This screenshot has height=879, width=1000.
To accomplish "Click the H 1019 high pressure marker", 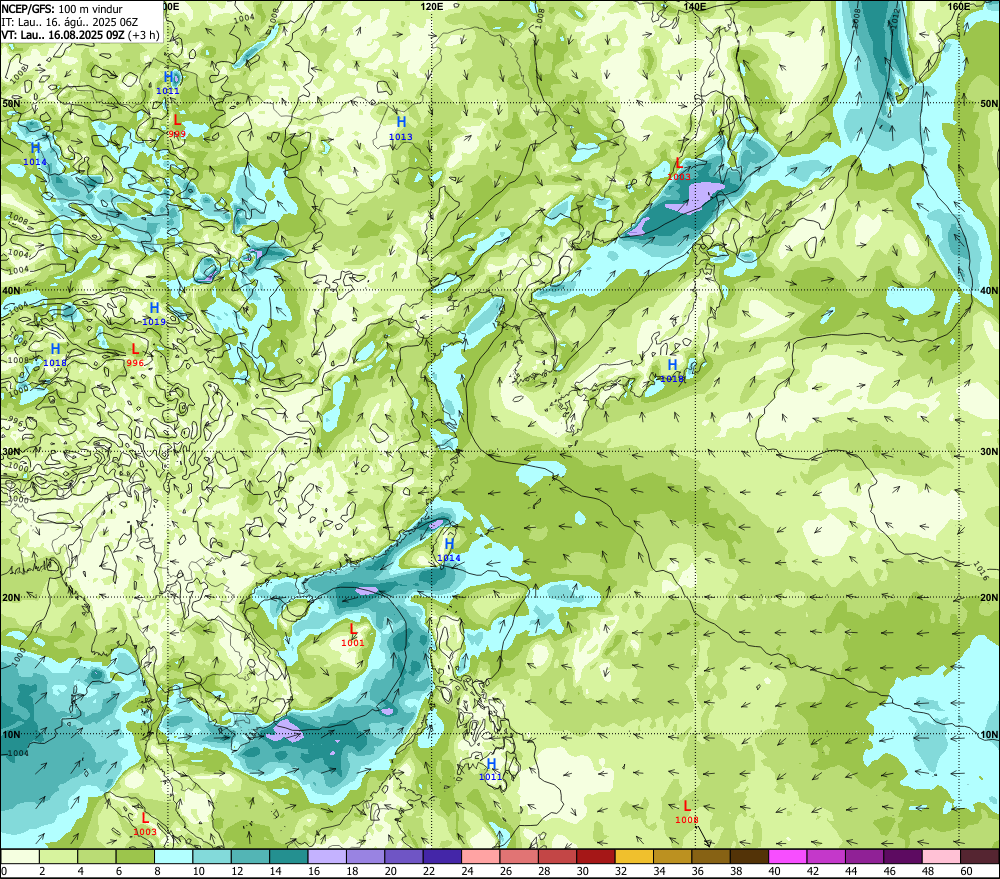I will [x=154, y=314].
